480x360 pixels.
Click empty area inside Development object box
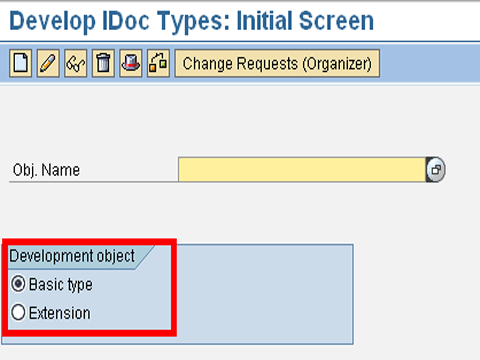click(263, 293)
